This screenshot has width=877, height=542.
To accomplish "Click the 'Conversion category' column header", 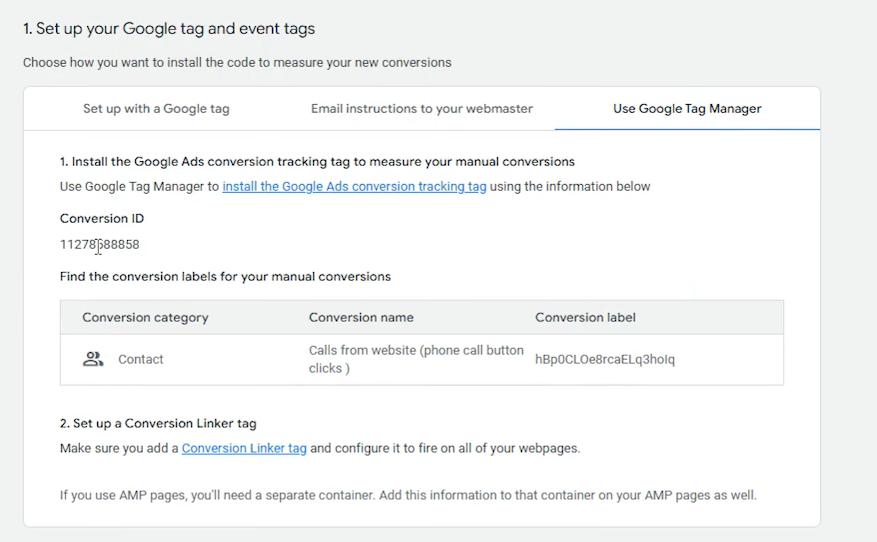I will (x=145, y=317).
